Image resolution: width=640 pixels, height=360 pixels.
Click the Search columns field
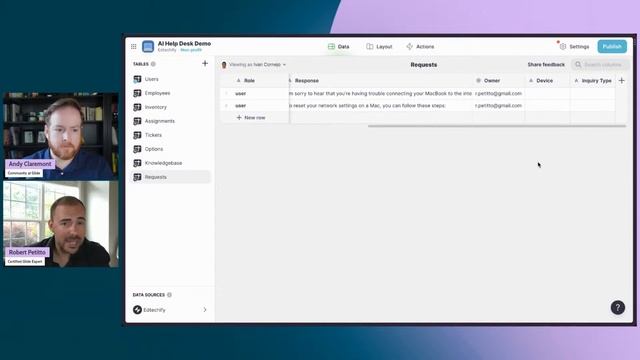click(600, 64)
